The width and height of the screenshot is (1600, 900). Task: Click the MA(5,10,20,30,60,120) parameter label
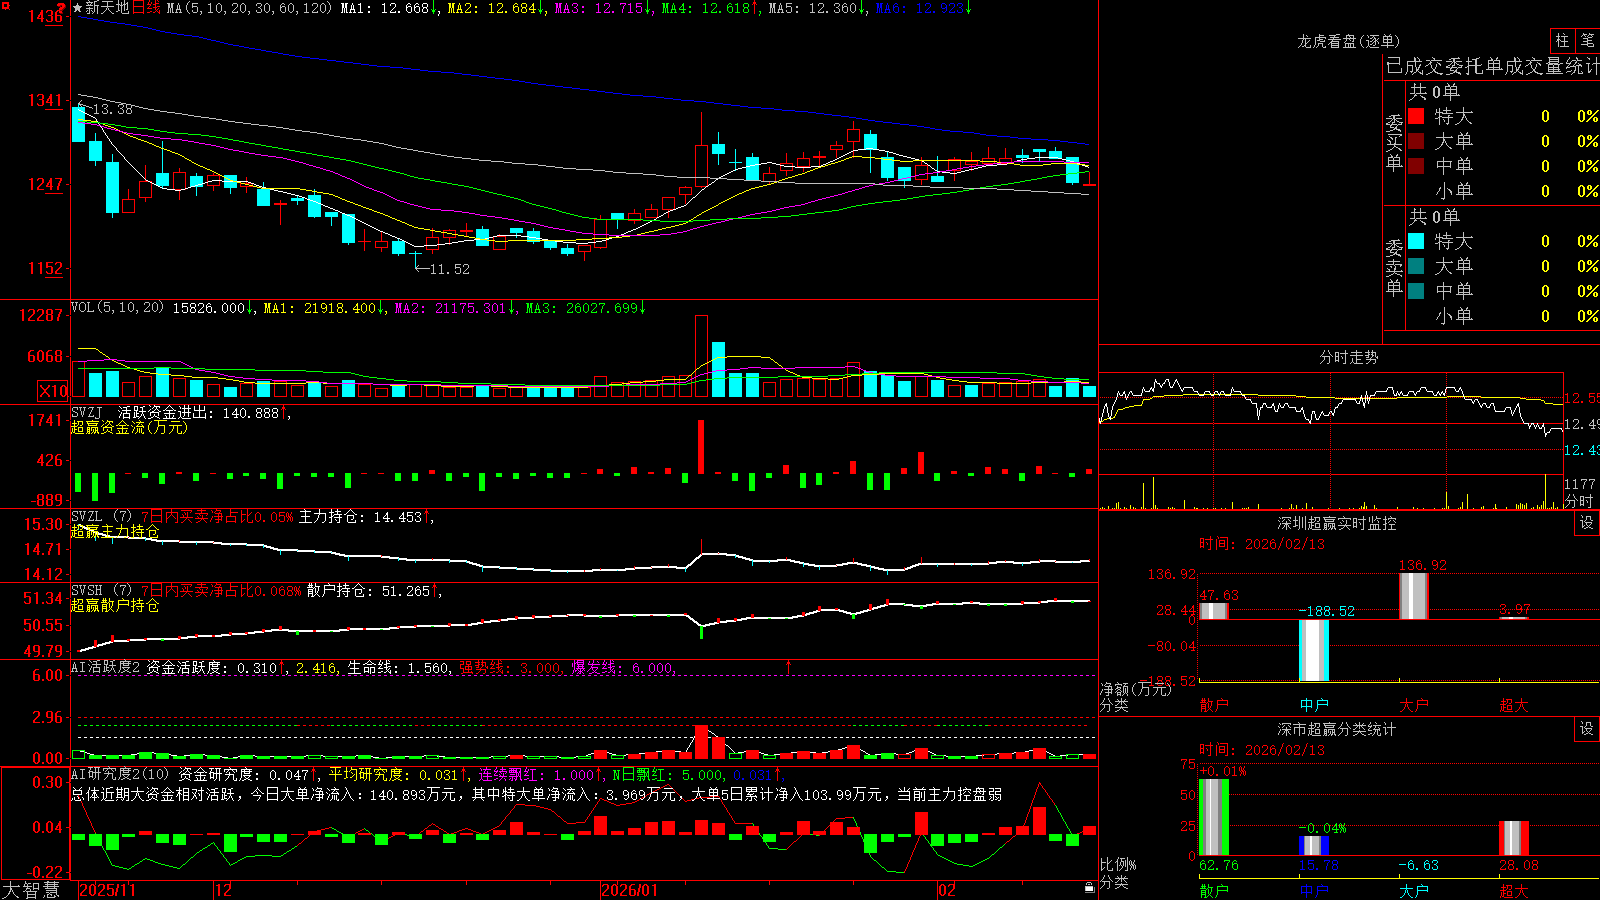(x=249, y=8)
